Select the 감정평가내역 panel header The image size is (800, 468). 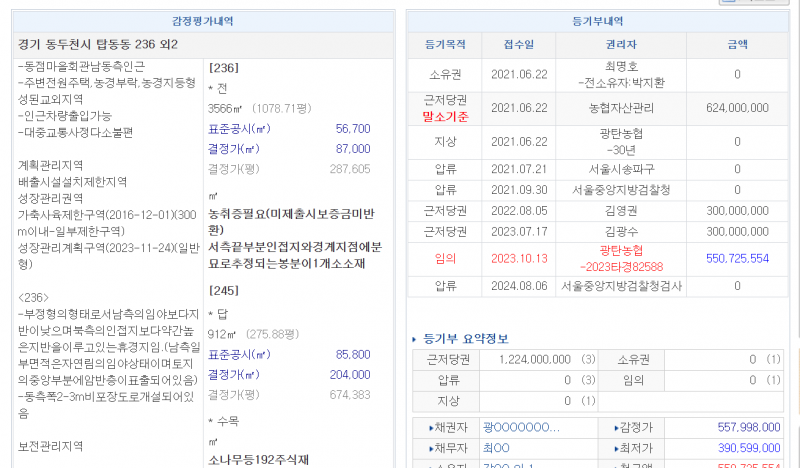click(x=203, y=21)
